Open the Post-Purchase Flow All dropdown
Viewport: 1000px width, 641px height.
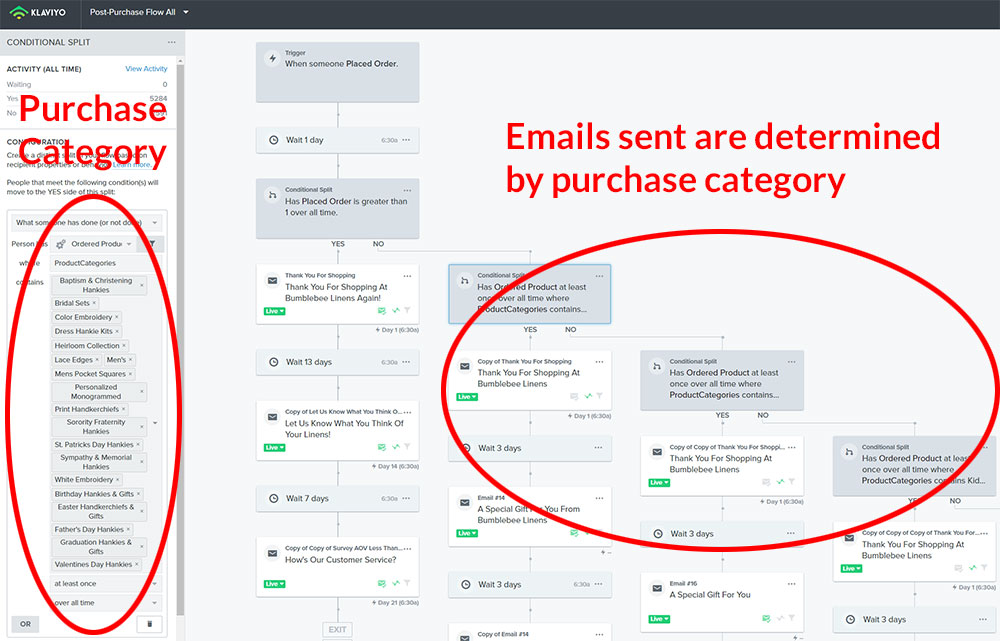click(x=140, y=12)
